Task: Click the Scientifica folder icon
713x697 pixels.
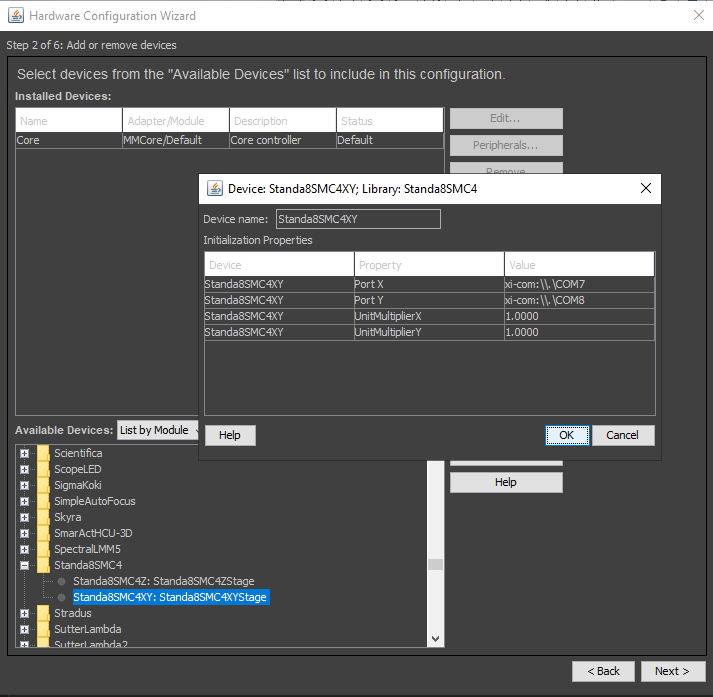Action: tap(43, 453)
